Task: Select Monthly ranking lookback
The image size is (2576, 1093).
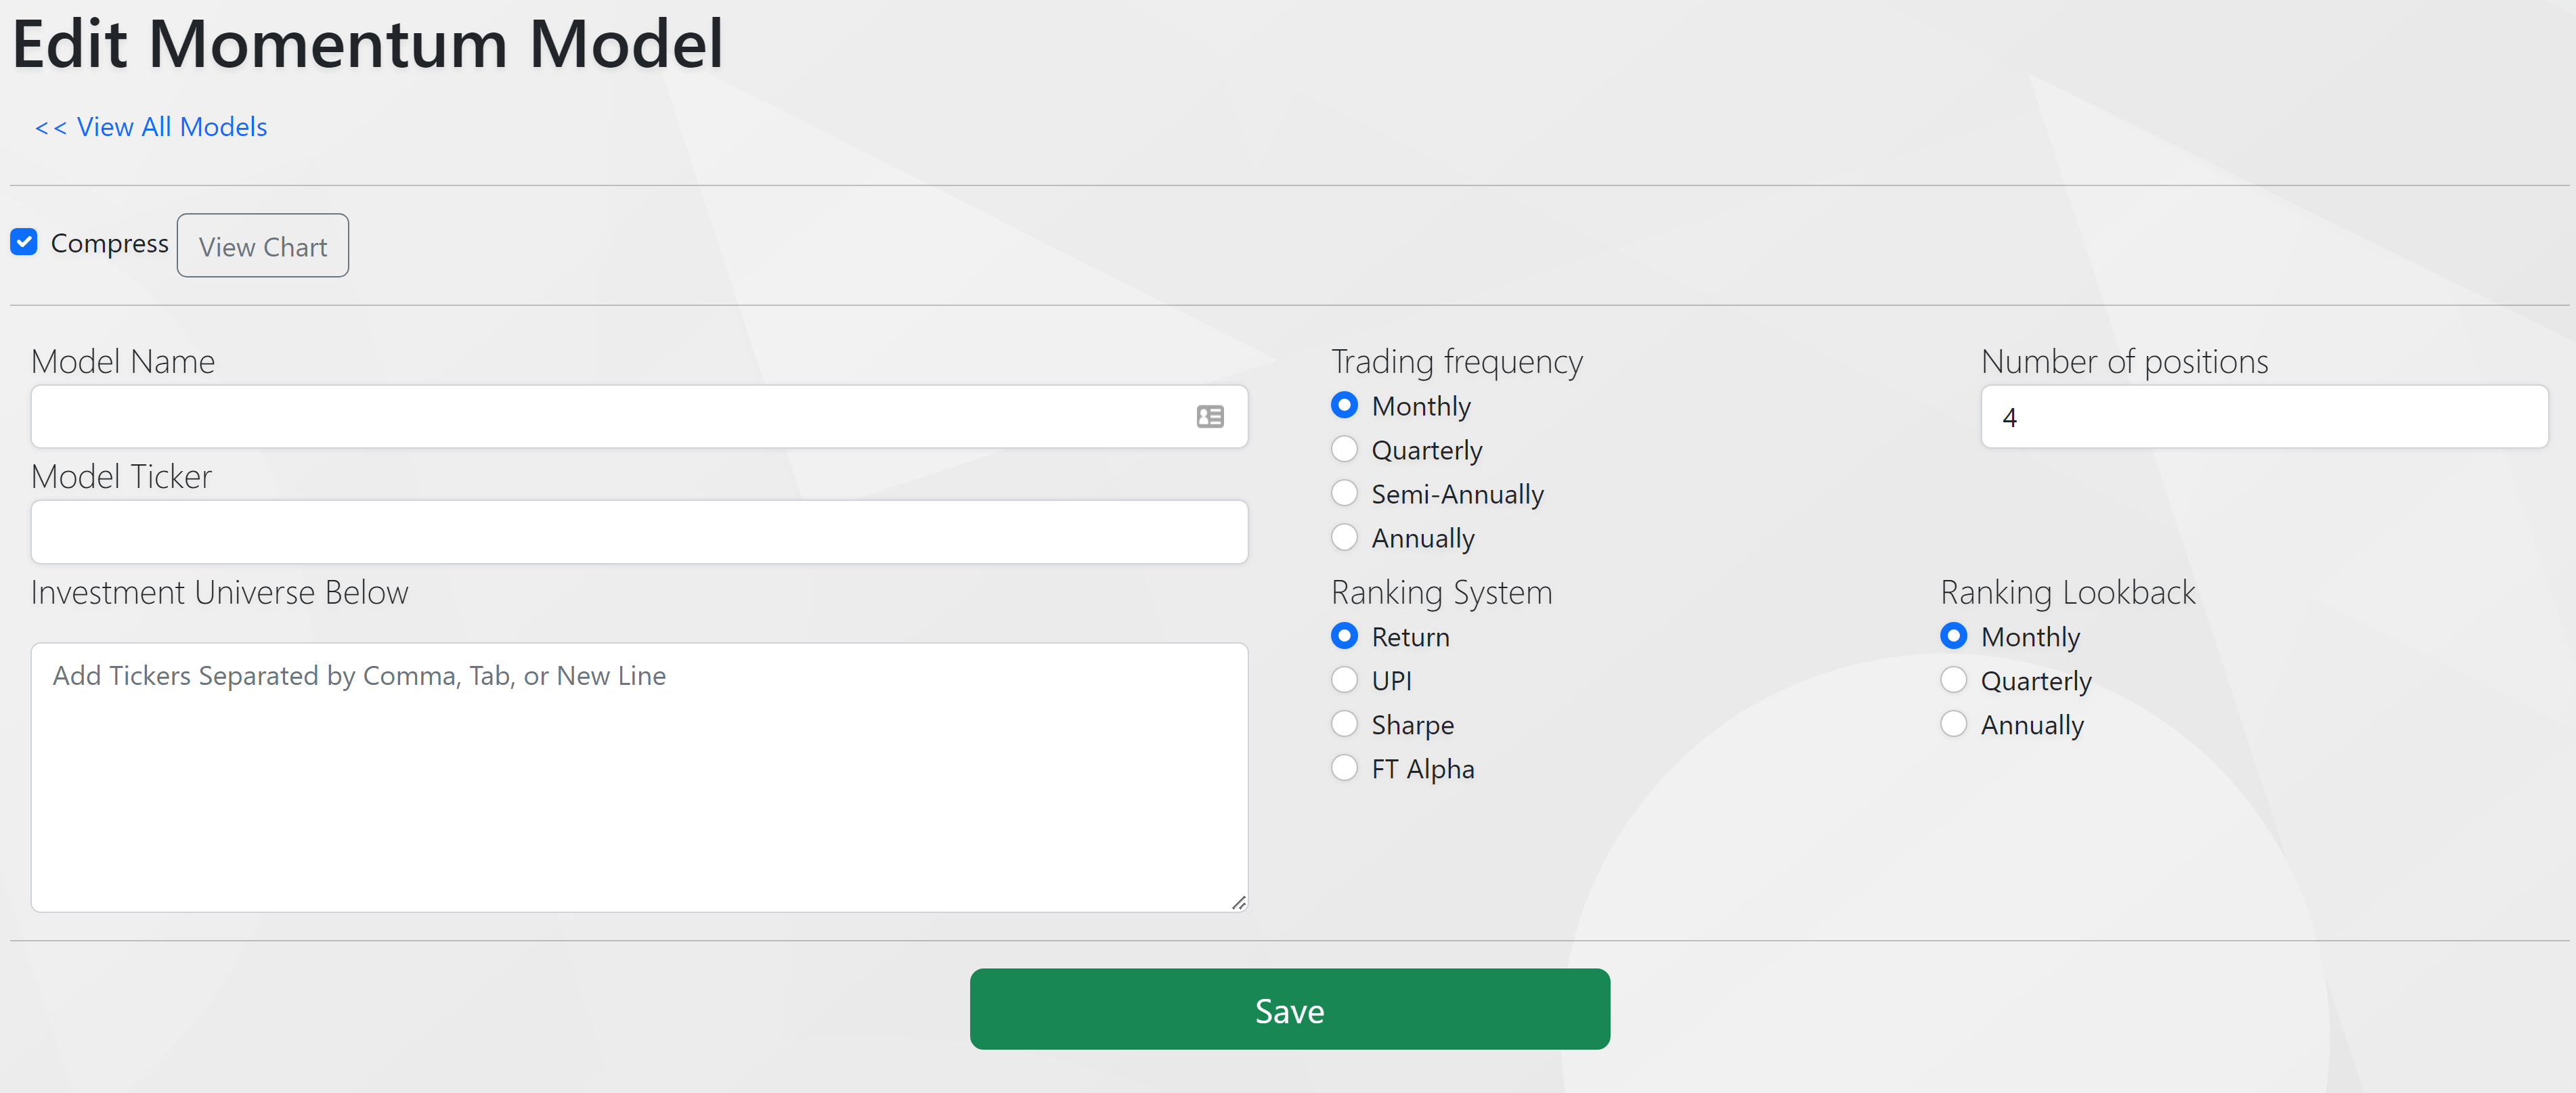Action: (x=1953, y=636)
